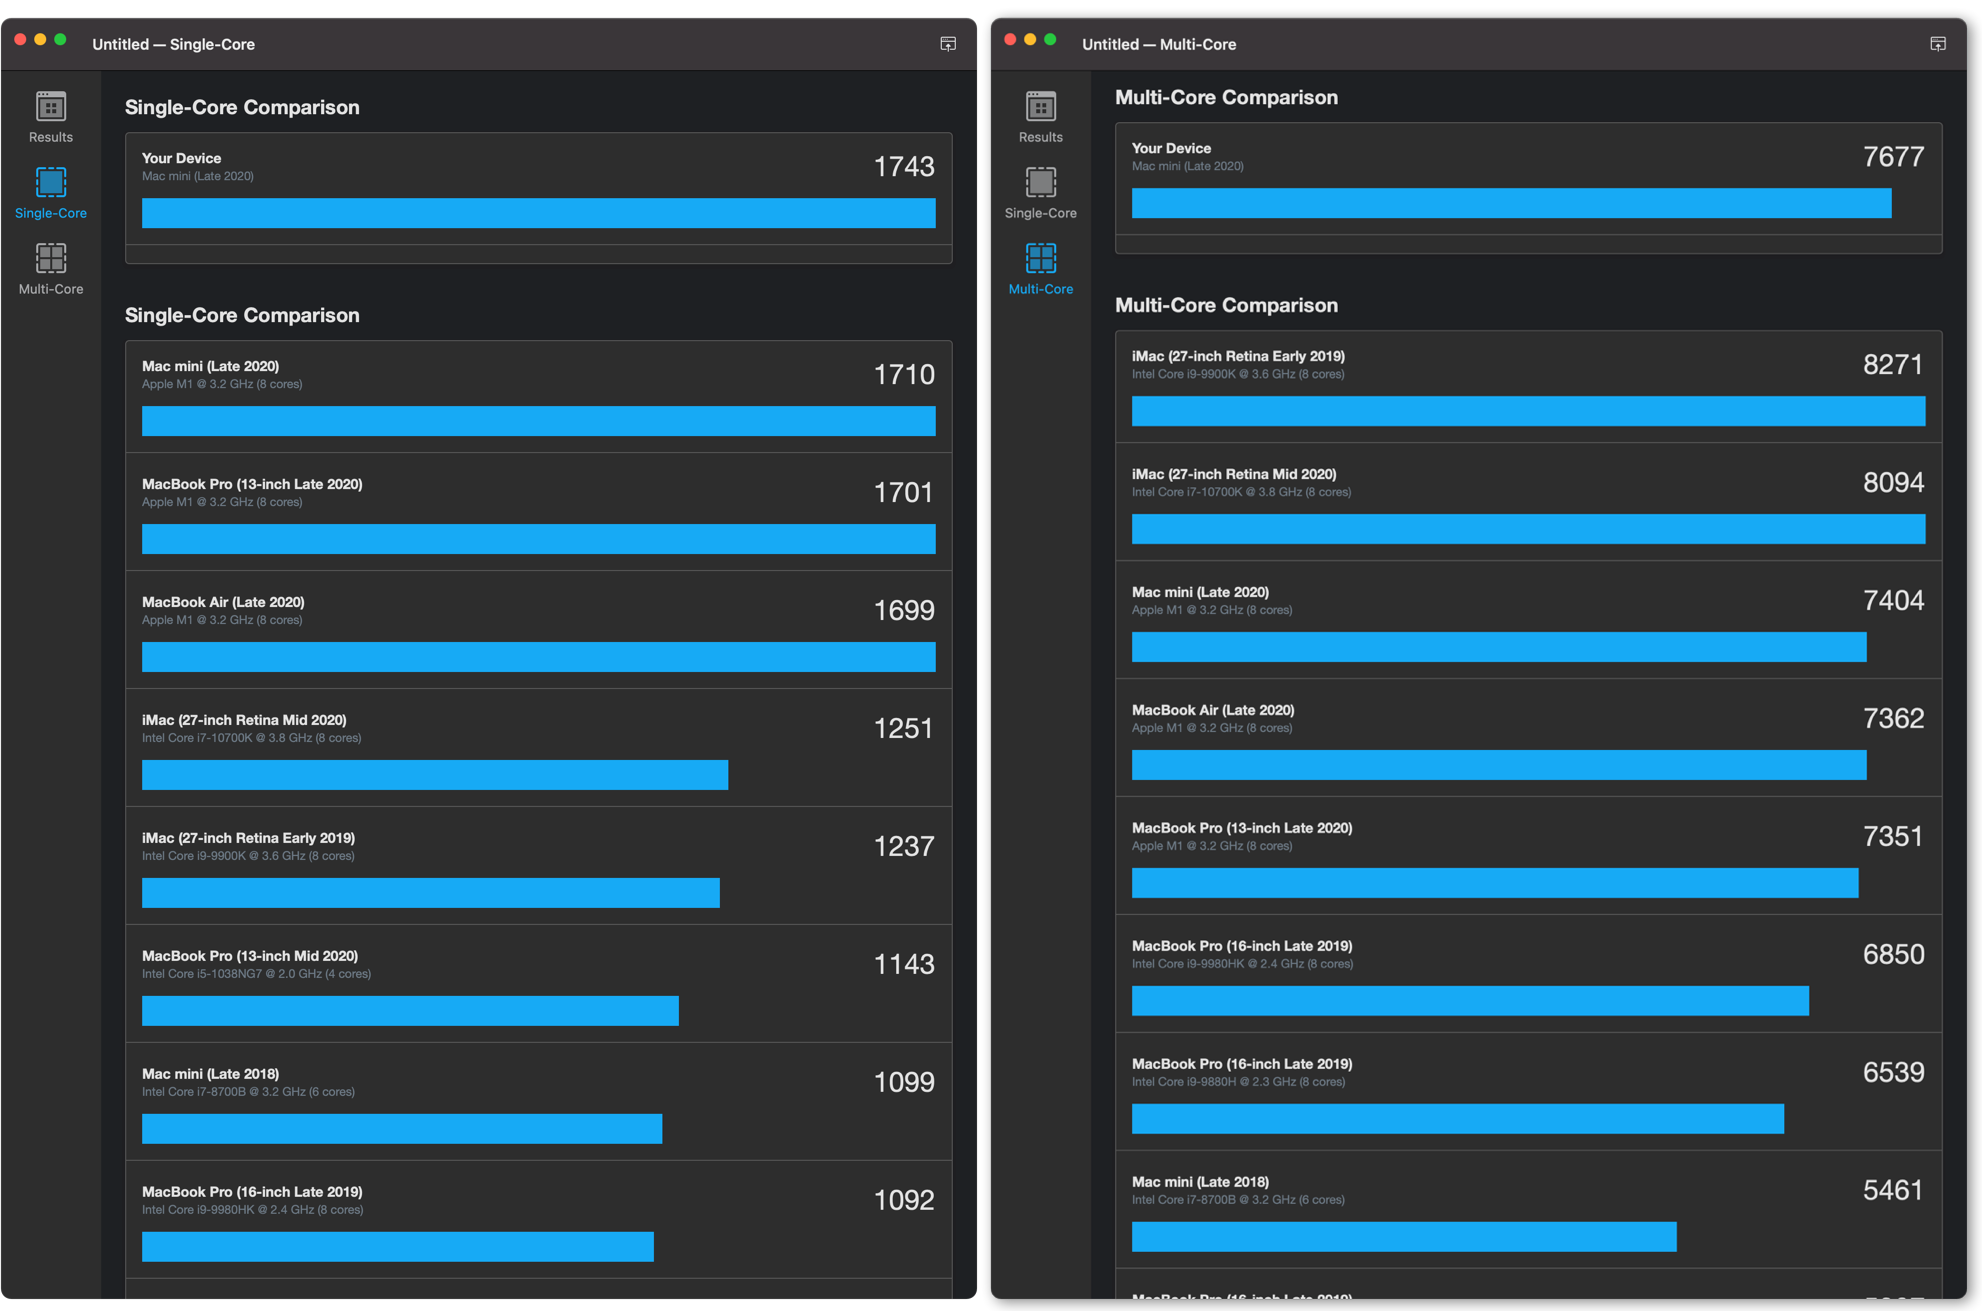1982x1311 pixels.
Task: Click upload icon in Multi-Core window titlebar
Action: [x=1937, y=44]
